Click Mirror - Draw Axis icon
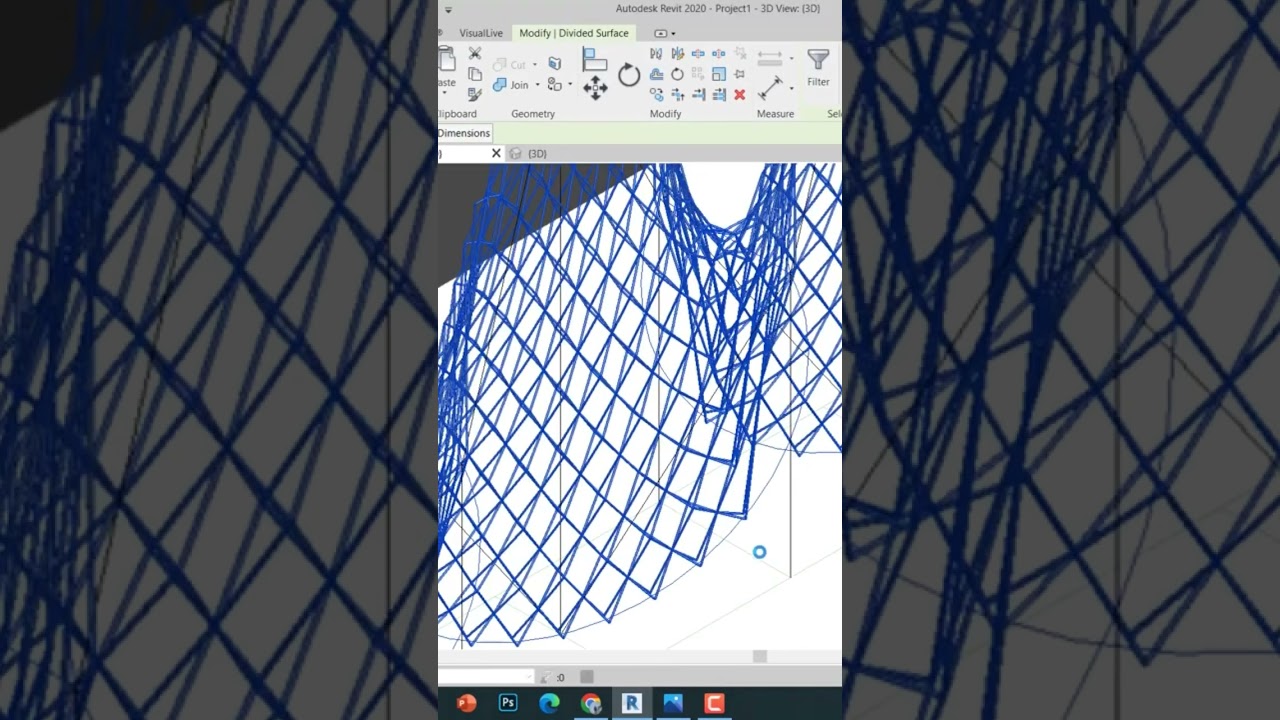The width and height of the screenshot is (1280, 720). 678,53
